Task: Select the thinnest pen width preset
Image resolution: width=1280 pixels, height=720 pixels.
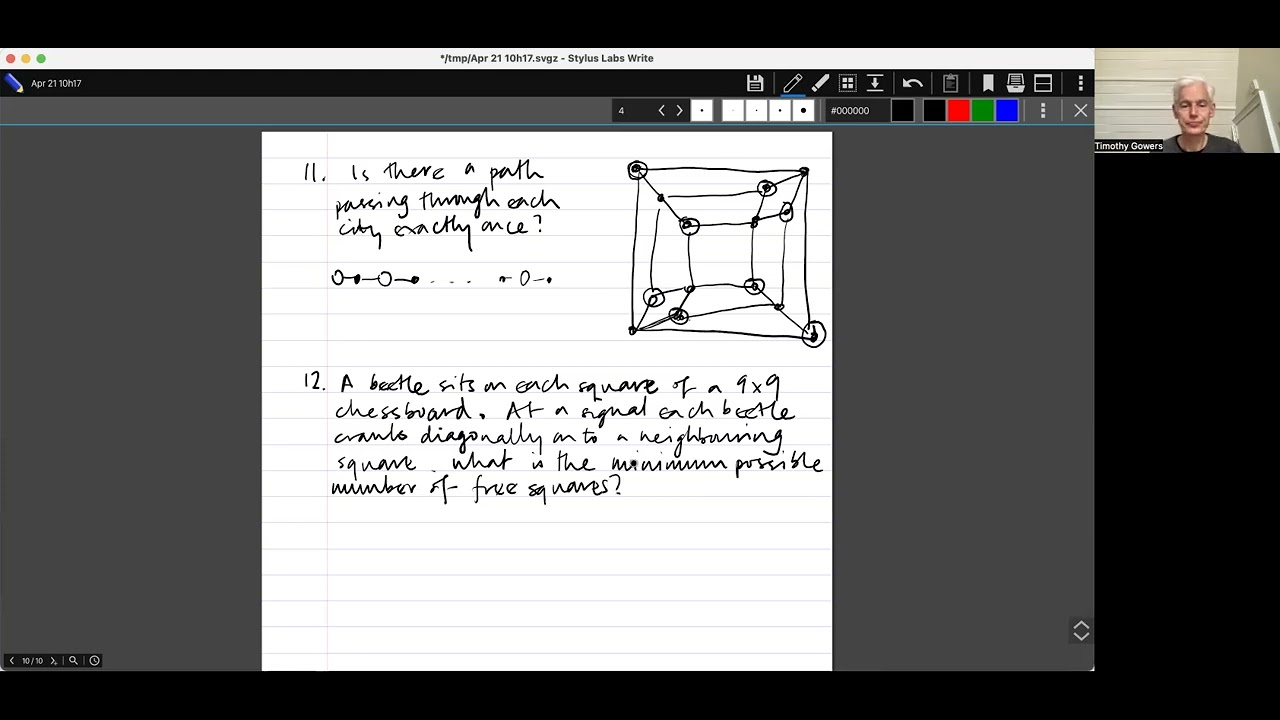Action: pos(733,111)
